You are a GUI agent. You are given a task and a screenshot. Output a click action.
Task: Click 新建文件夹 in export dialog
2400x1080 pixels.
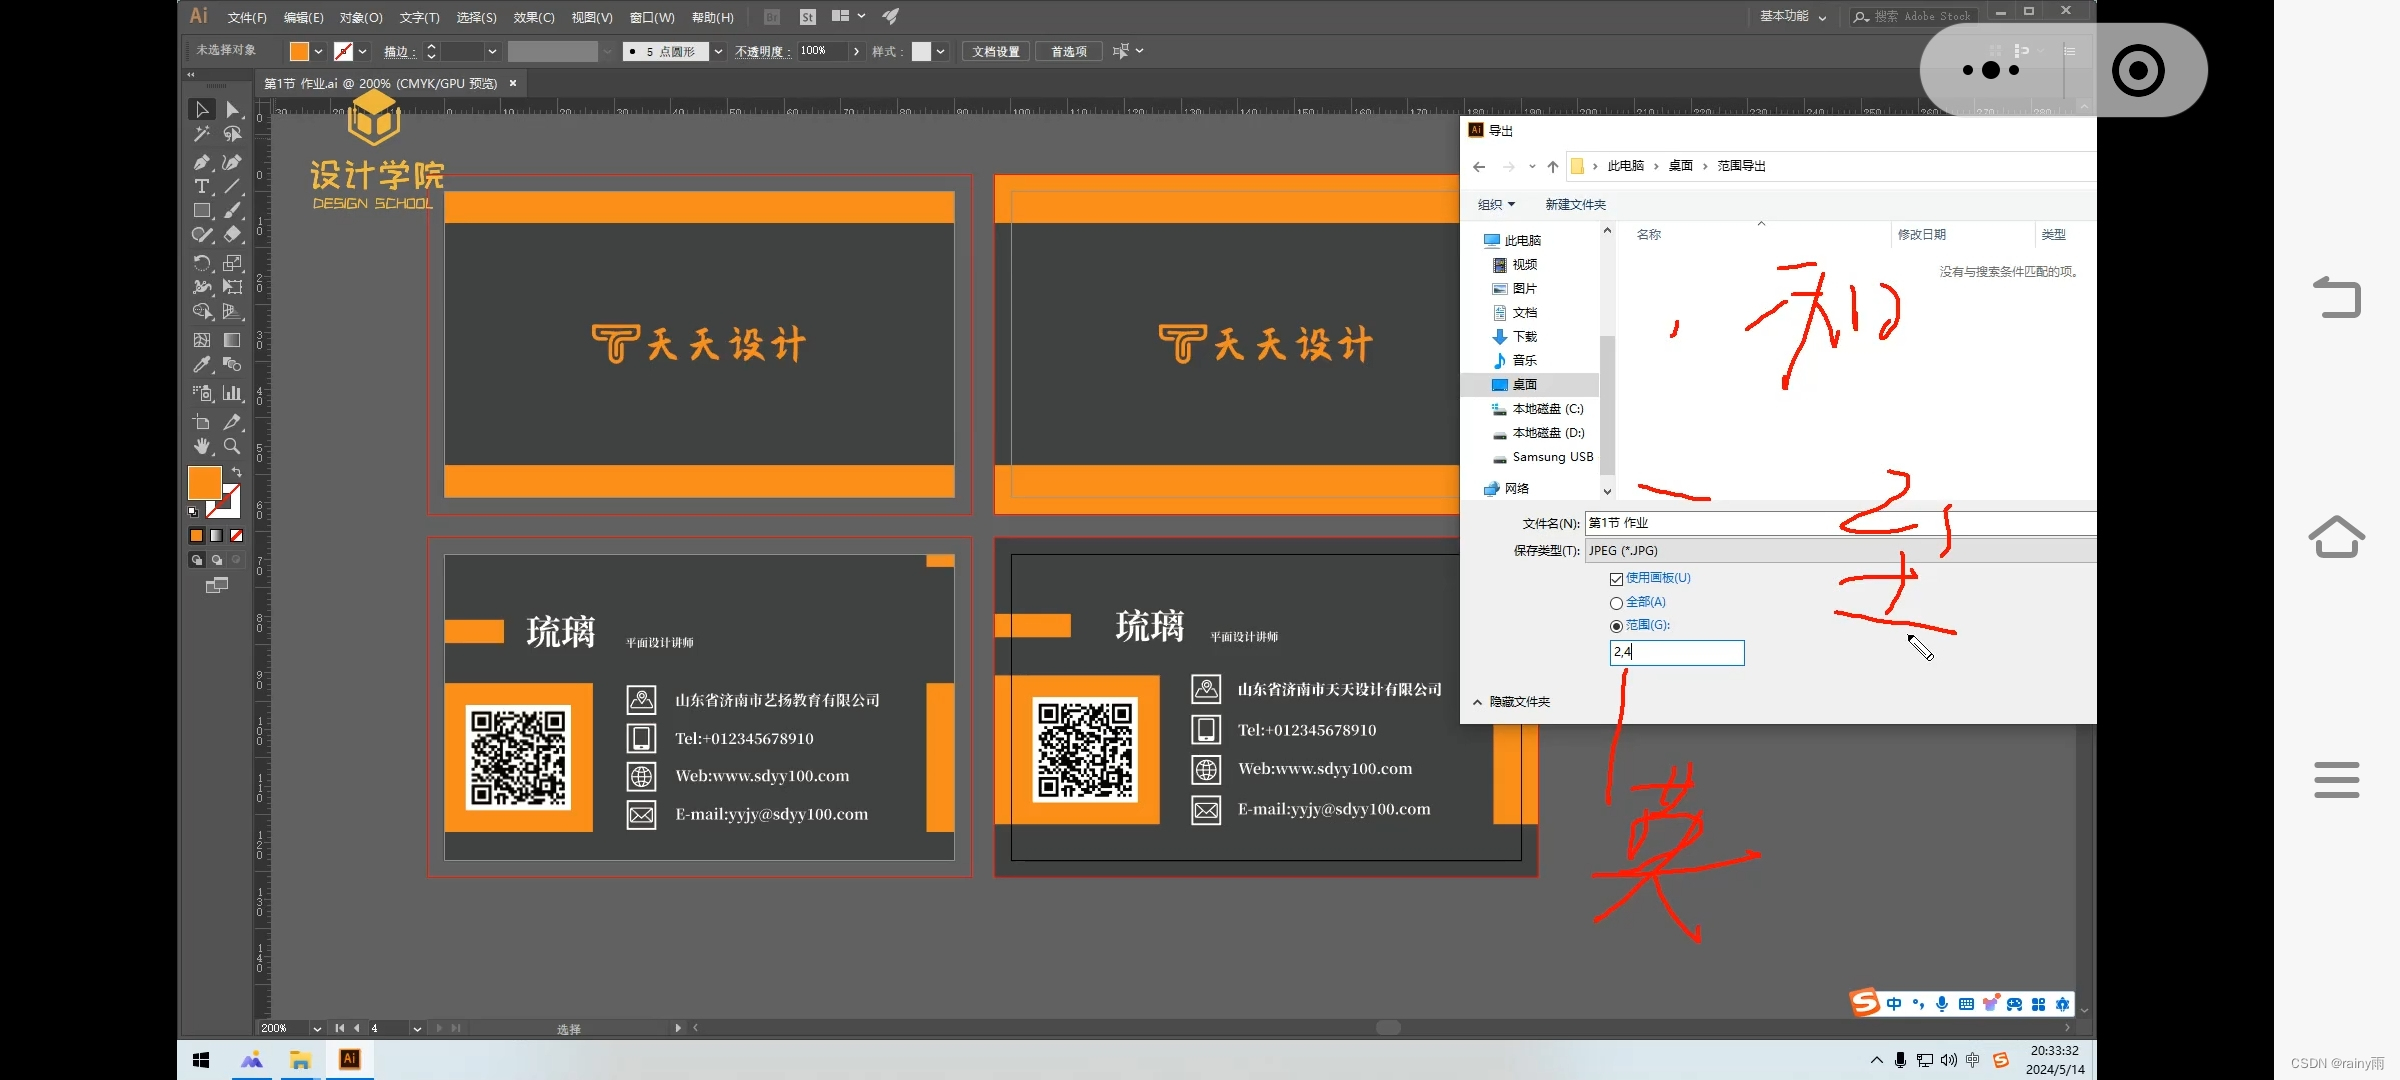[1575, 204]
